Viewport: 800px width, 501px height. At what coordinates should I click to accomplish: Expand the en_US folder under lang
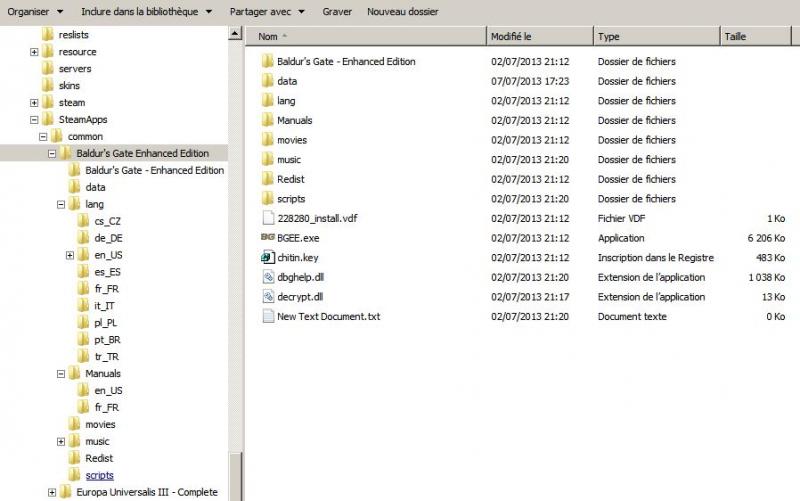(x=70, y=255)
